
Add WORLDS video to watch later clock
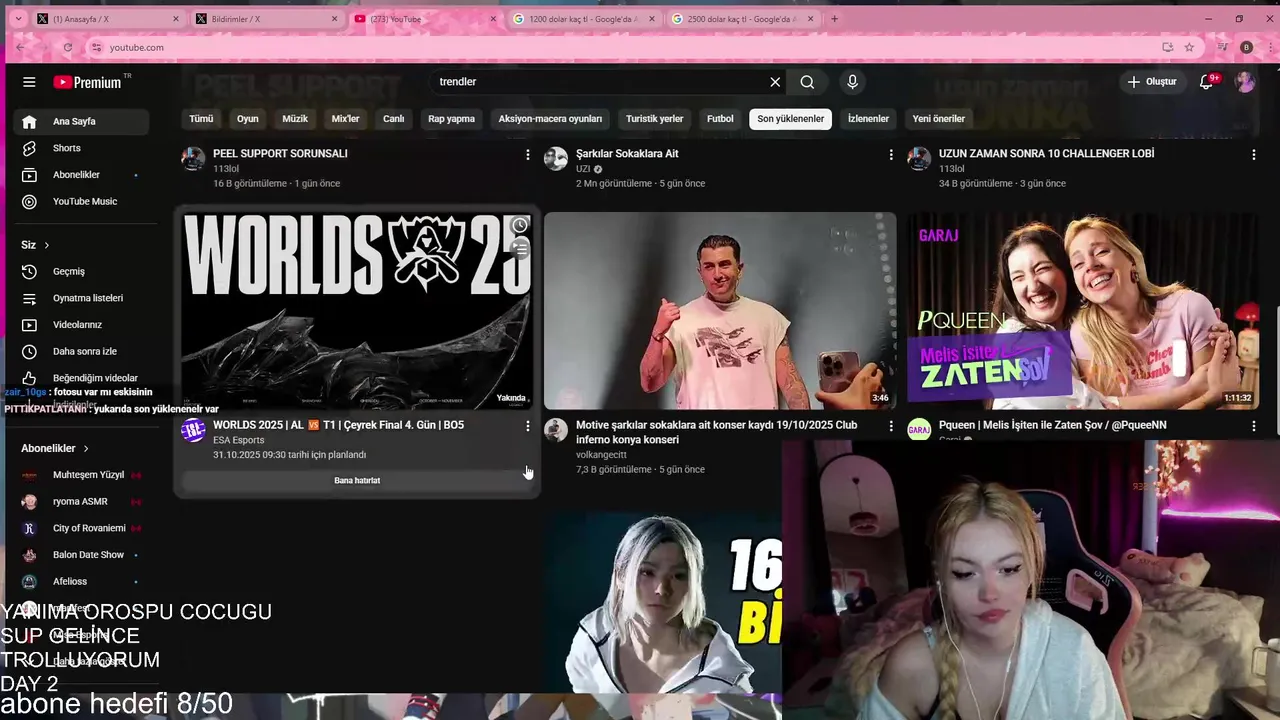(x=520, y=225)
